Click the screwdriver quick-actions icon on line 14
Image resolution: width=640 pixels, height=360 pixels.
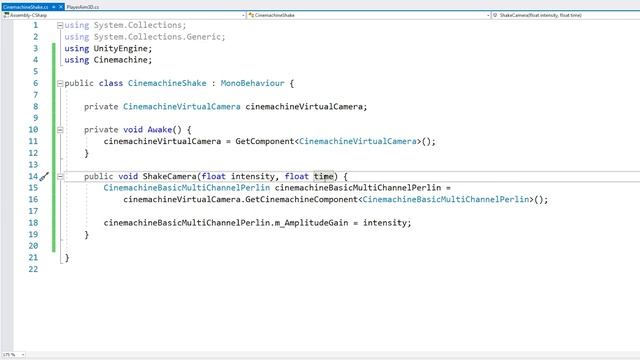44,177
